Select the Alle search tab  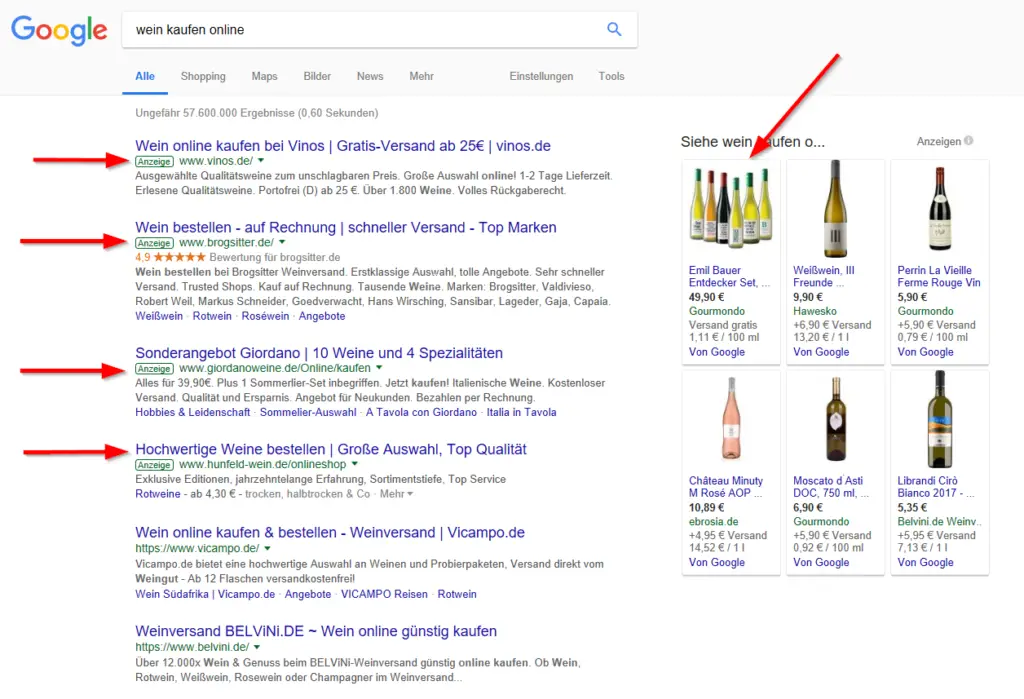click(145, 76)
